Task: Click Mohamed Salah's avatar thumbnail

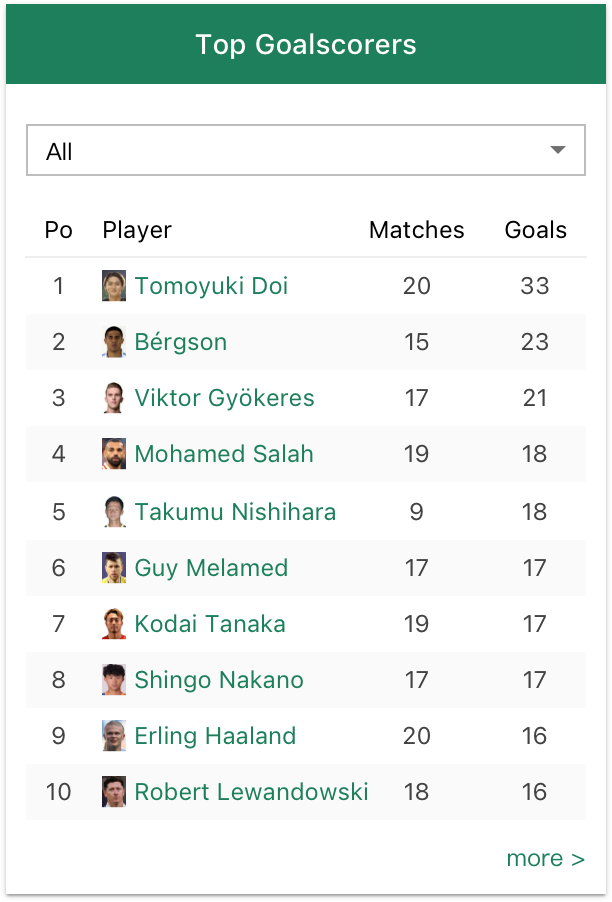Action: [114, 454]
